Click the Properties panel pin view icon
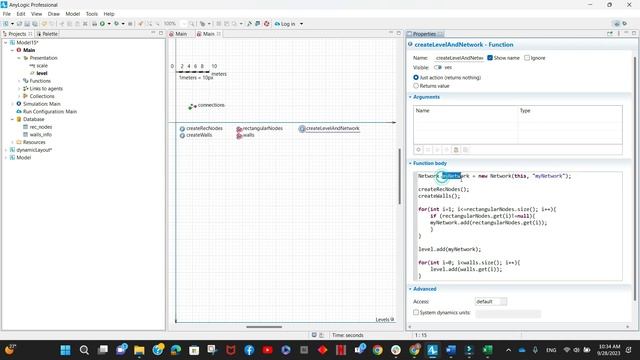The height and width of the screenshot is (360, 640). [x=610, y=34]
